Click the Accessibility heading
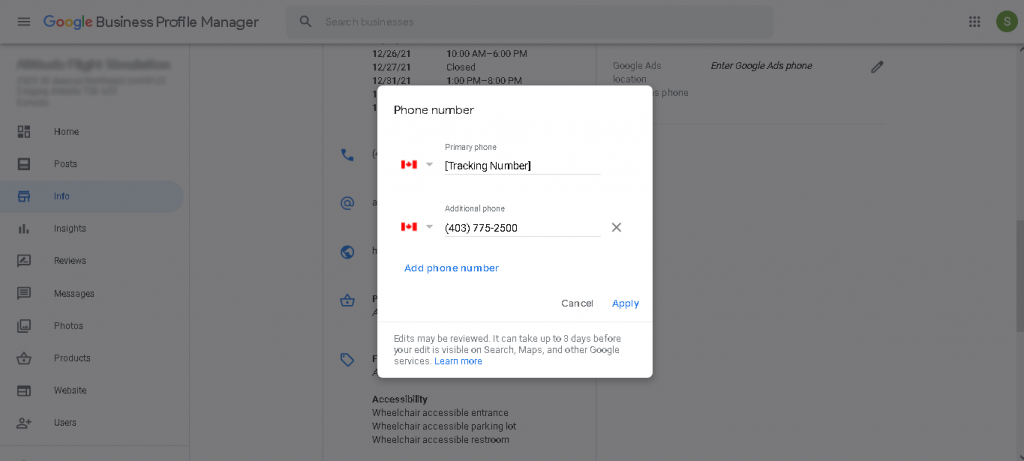Screen dimensions: 1024x461 click(400, 399)
